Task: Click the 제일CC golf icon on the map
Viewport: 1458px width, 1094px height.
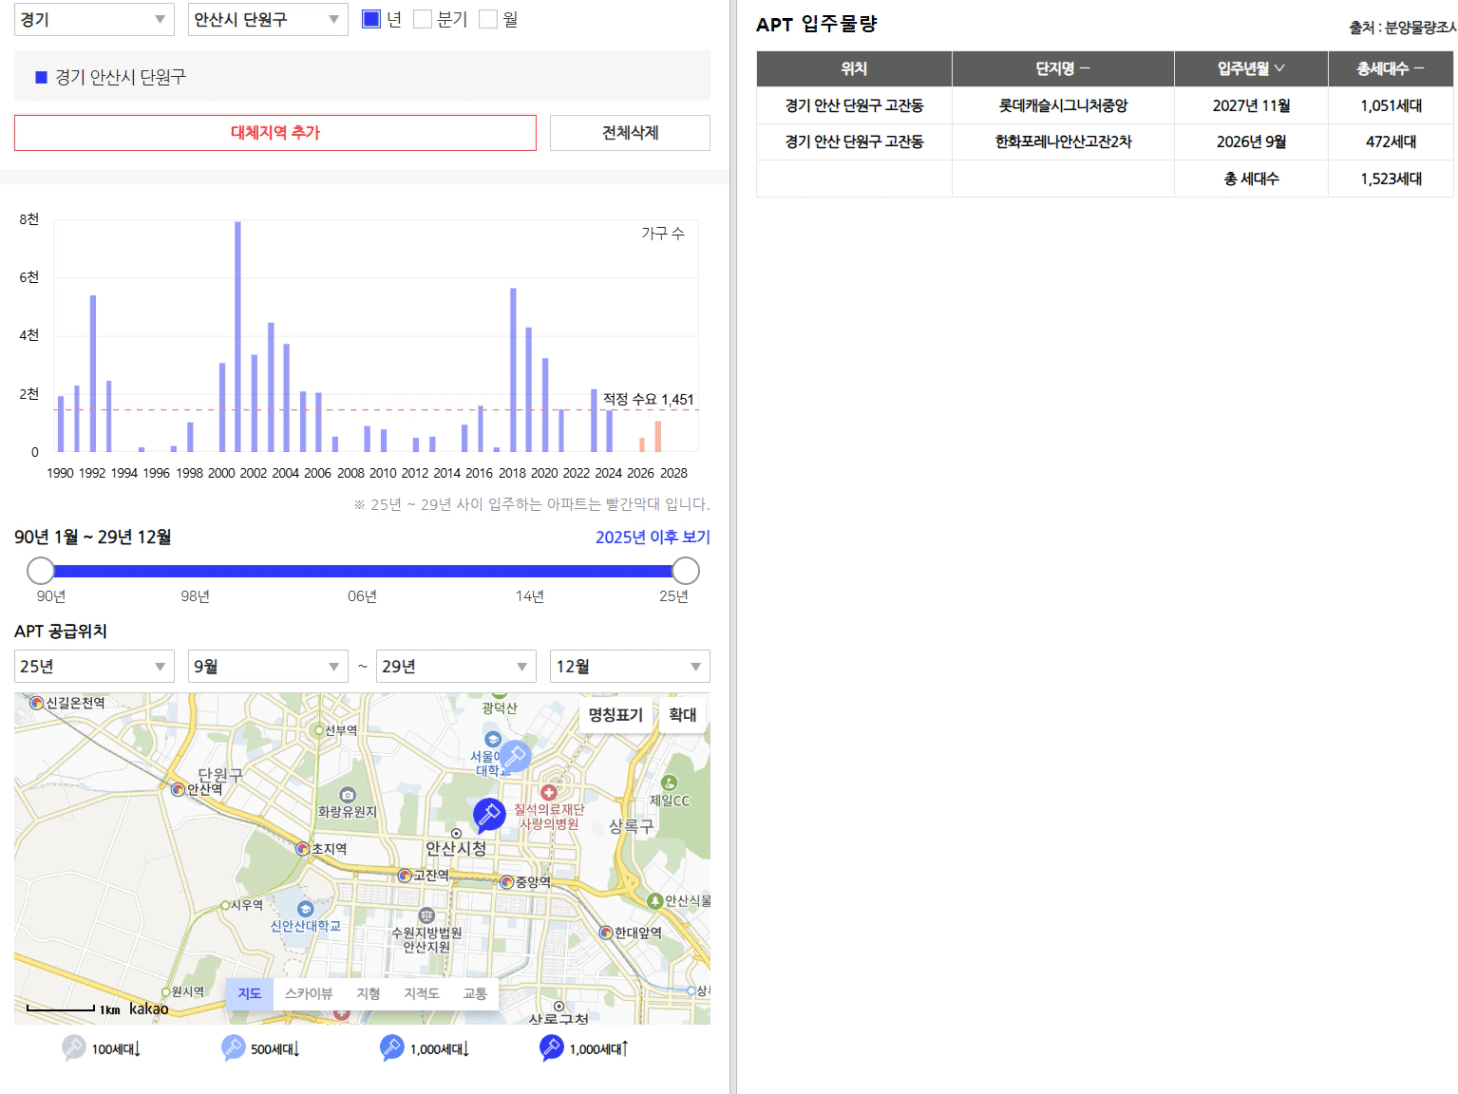Action: click(670, 783)
